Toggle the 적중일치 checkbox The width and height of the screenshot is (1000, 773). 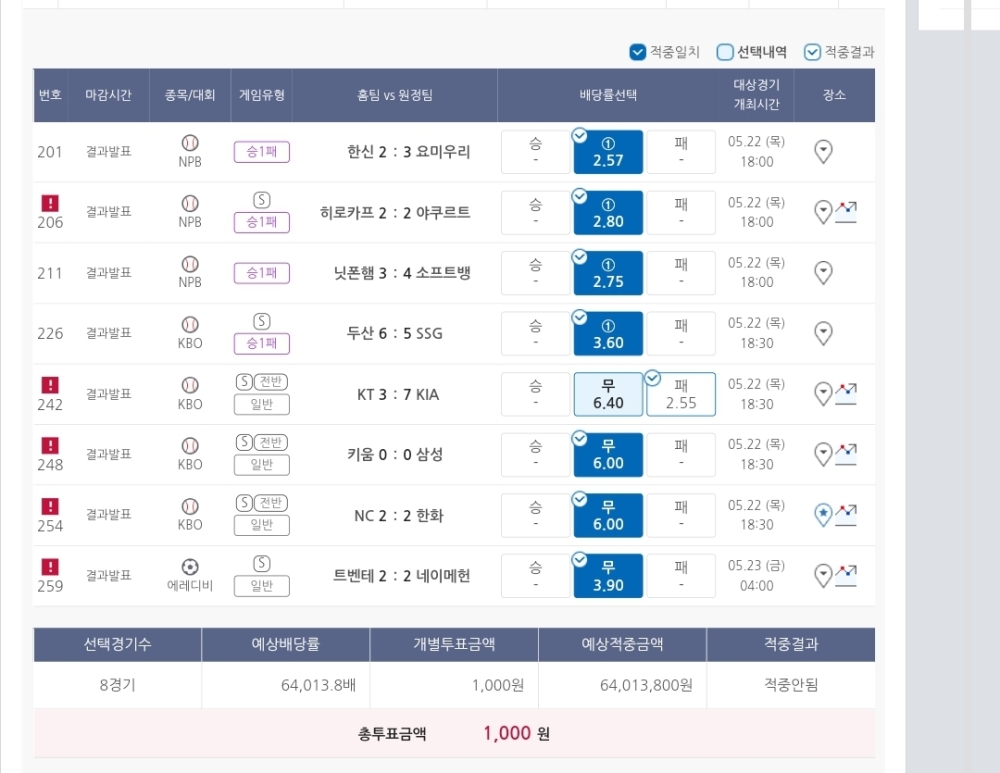(637, 52)
